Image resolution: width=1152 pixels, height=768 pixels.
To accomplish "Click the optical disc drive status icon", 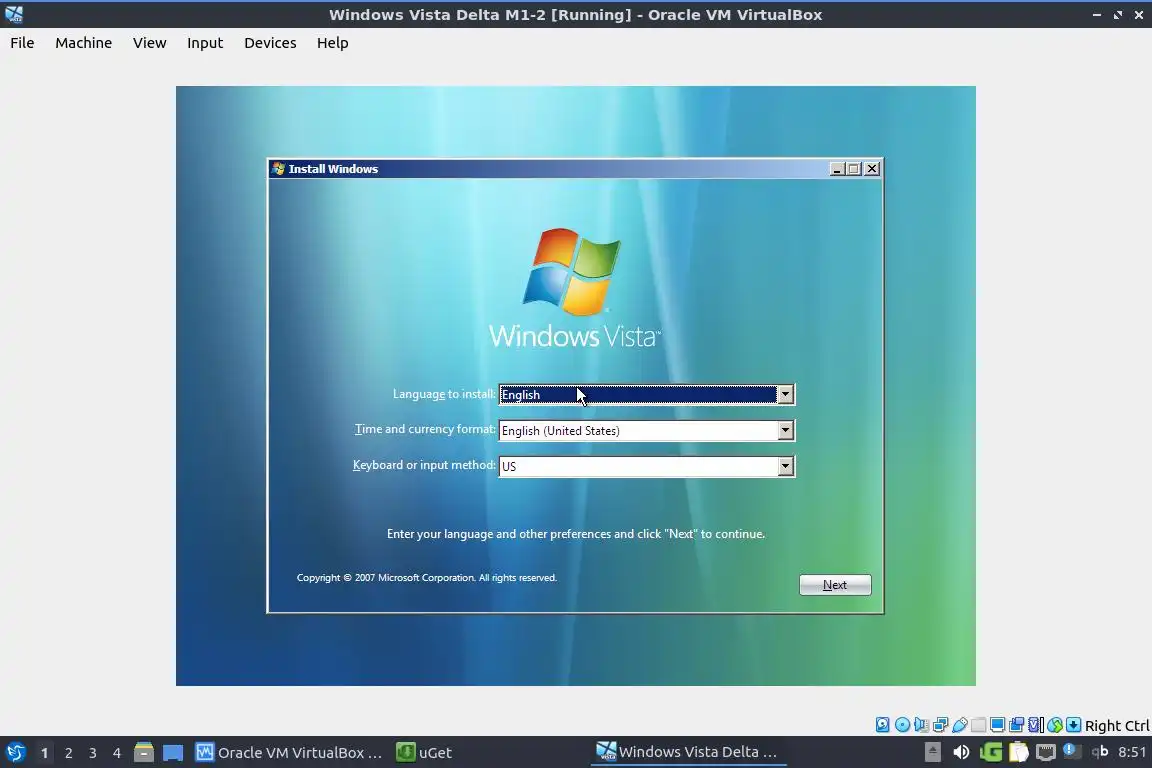I will [902, 725].
